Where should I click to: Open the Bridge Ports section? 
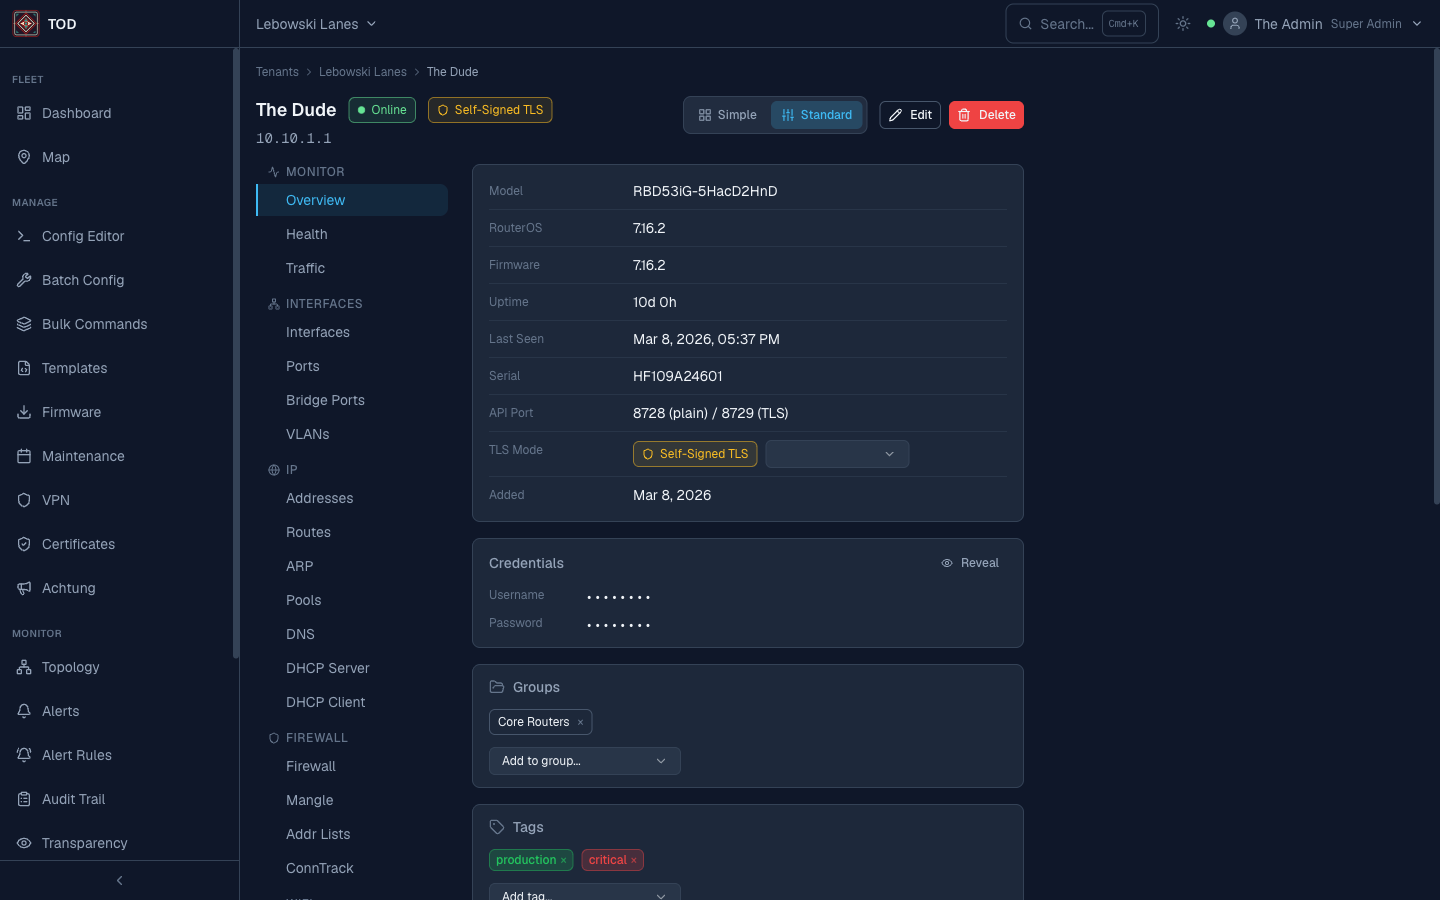(x=325, y=400)
